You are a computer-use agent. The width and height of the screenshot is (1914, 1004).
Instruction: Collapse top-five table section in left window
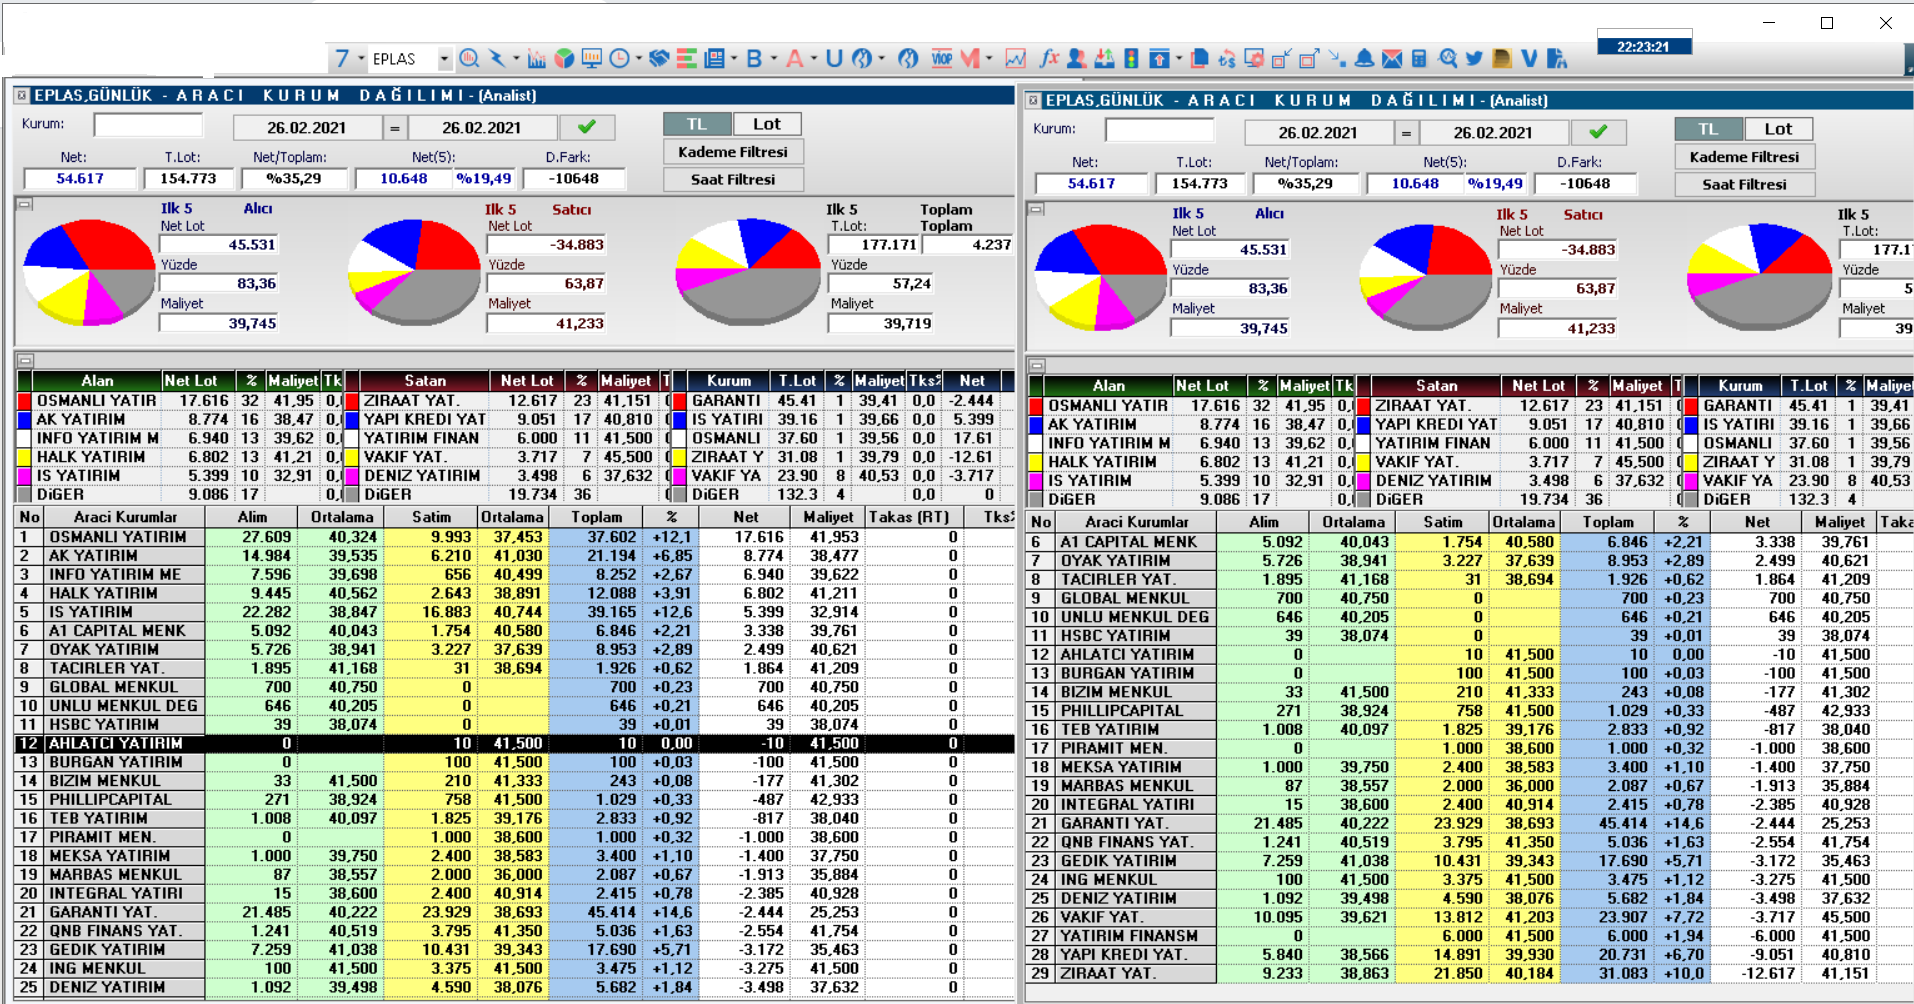[25, 360]
